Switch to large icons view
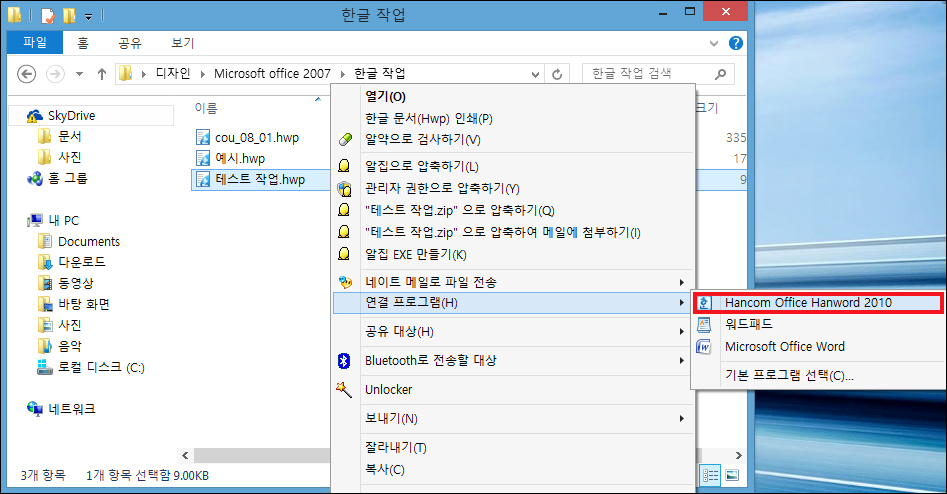Screen dimensions: 947x494 [x=731, y=475]
